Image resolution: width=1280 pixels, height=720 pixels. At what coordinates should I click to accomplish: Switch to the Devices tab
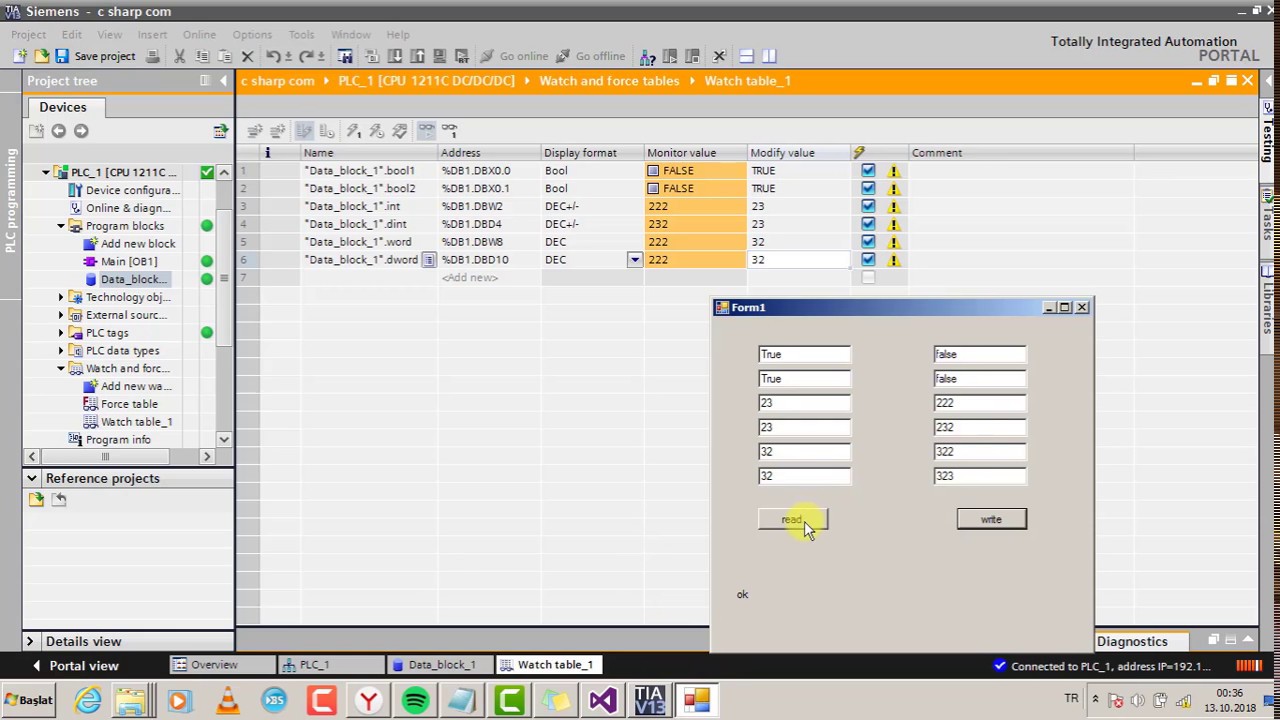point(63,107)
